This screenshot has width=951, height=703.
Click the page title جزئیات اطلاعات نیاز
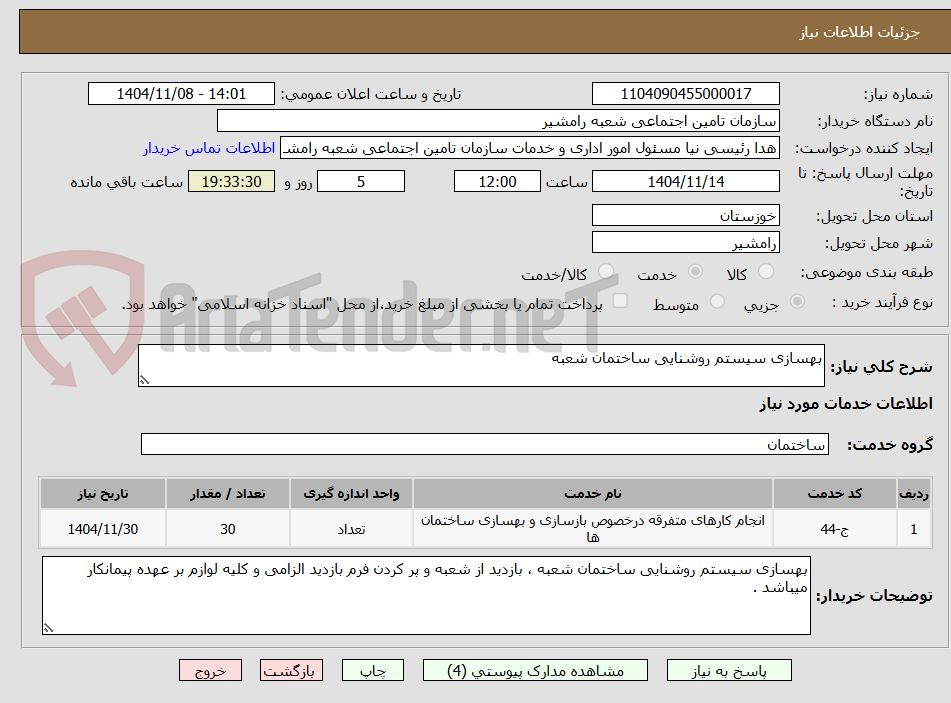point(859,32)
